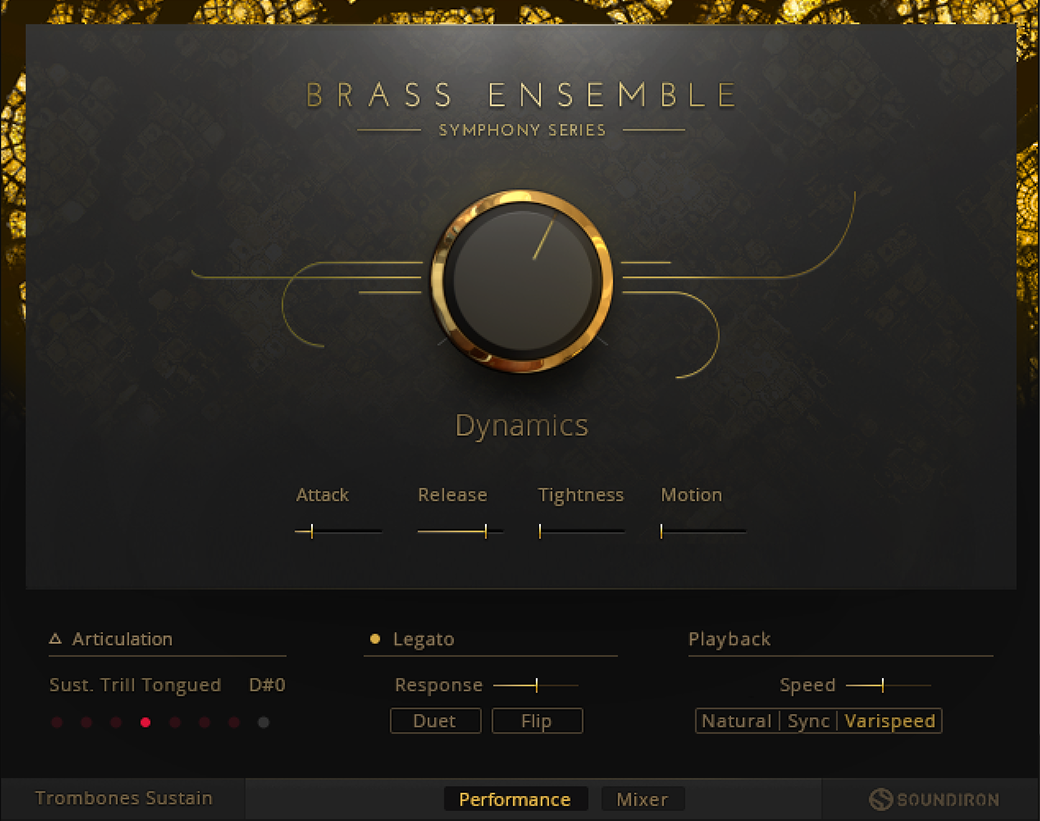Screen dimensions: 1040x821
Task: Click the Release slider
Action: click(x=460, y=531)
